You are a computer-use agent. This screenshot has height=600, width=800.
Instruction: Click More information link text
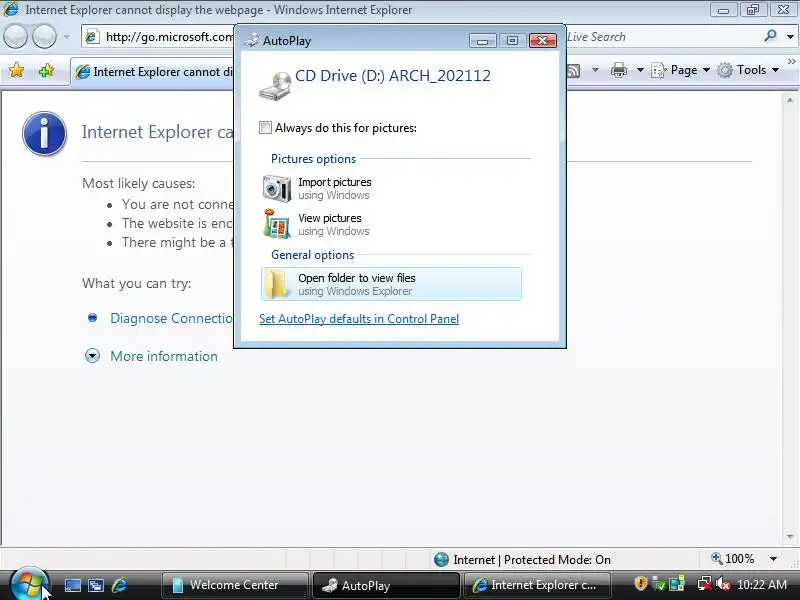(164, 356)
